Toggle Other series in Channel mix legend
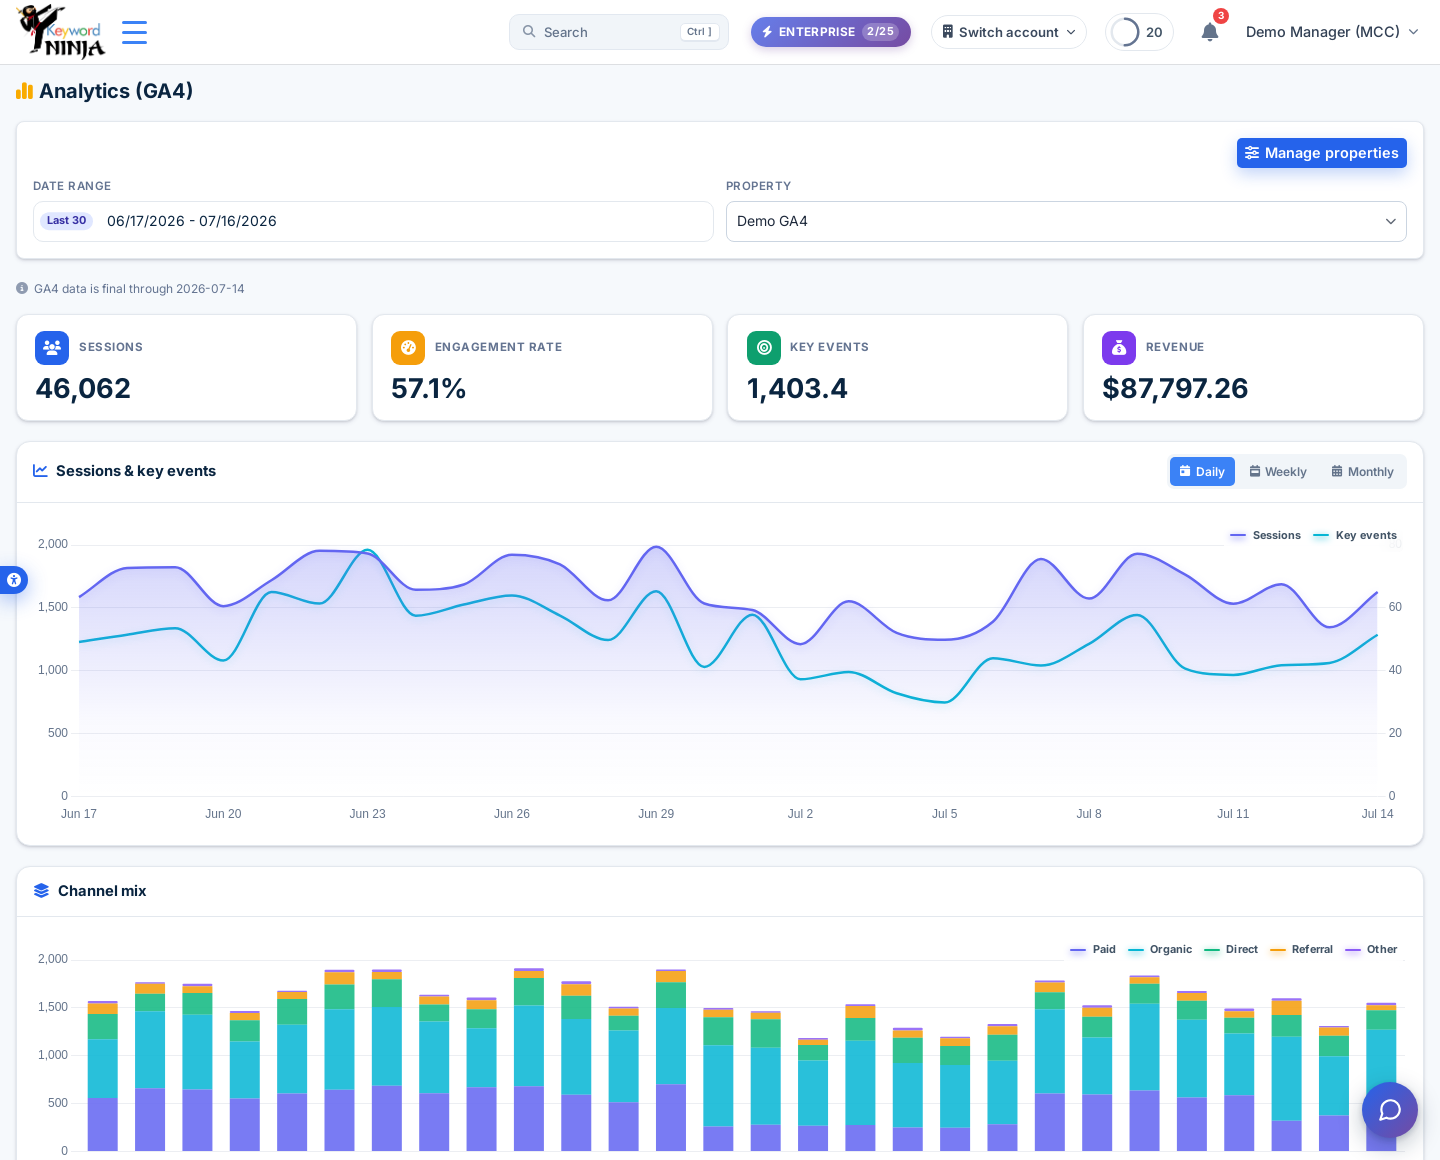The height and width of the screenshot is (1160, 1440). coord(1371,949)
